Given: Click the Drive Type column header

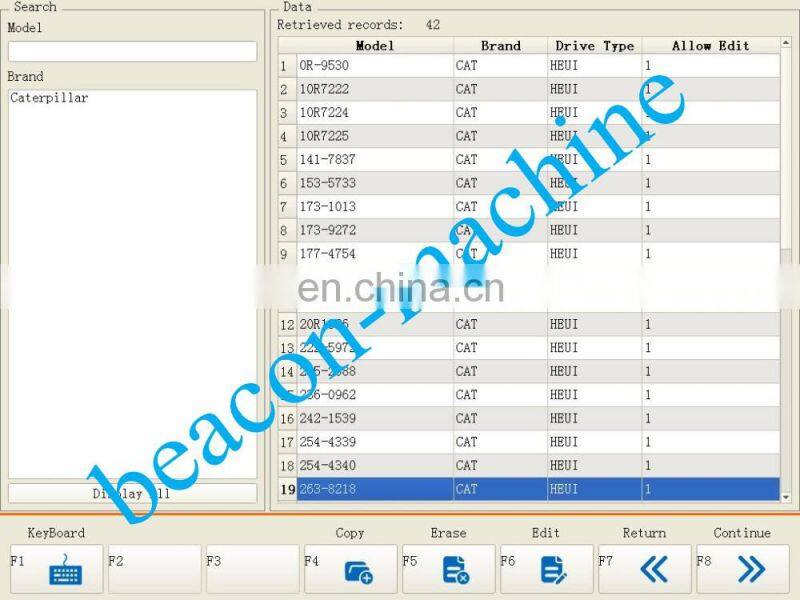Looking at the screenshot, I should tap(594, 46).
